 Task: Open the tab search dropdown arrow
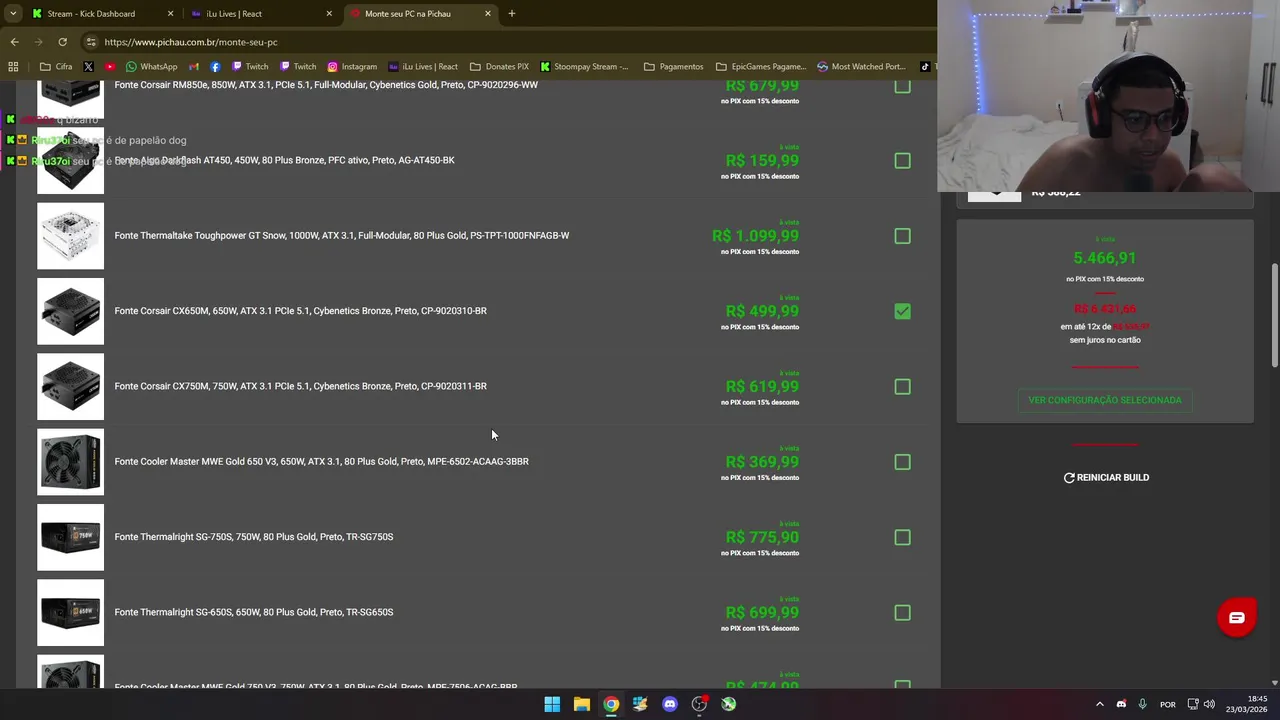(x=13, y=14)
